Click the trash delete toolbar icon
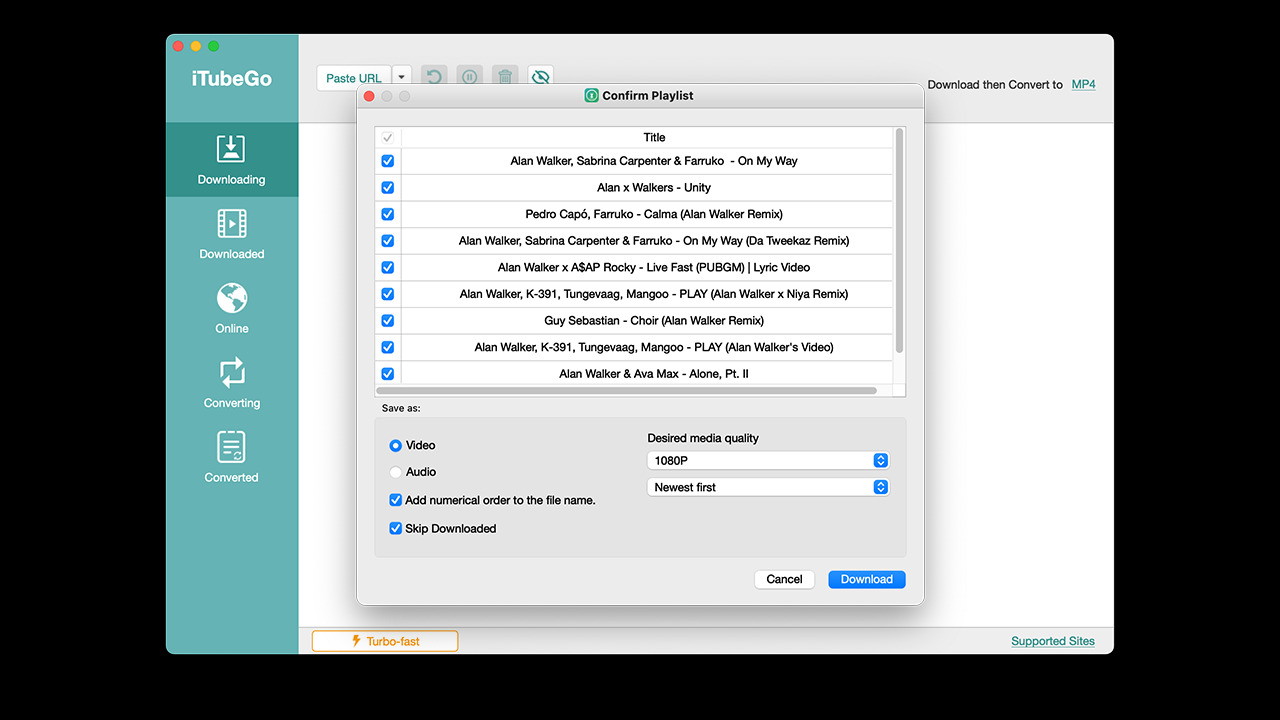 [505, 77]
